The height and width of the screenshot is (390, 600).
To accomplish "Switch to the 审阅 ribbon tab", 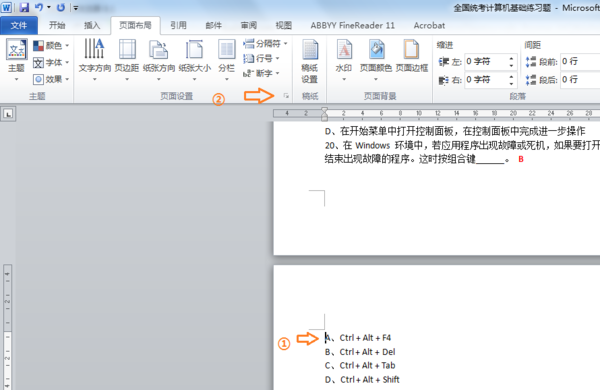I will click(x=249, y=26).
